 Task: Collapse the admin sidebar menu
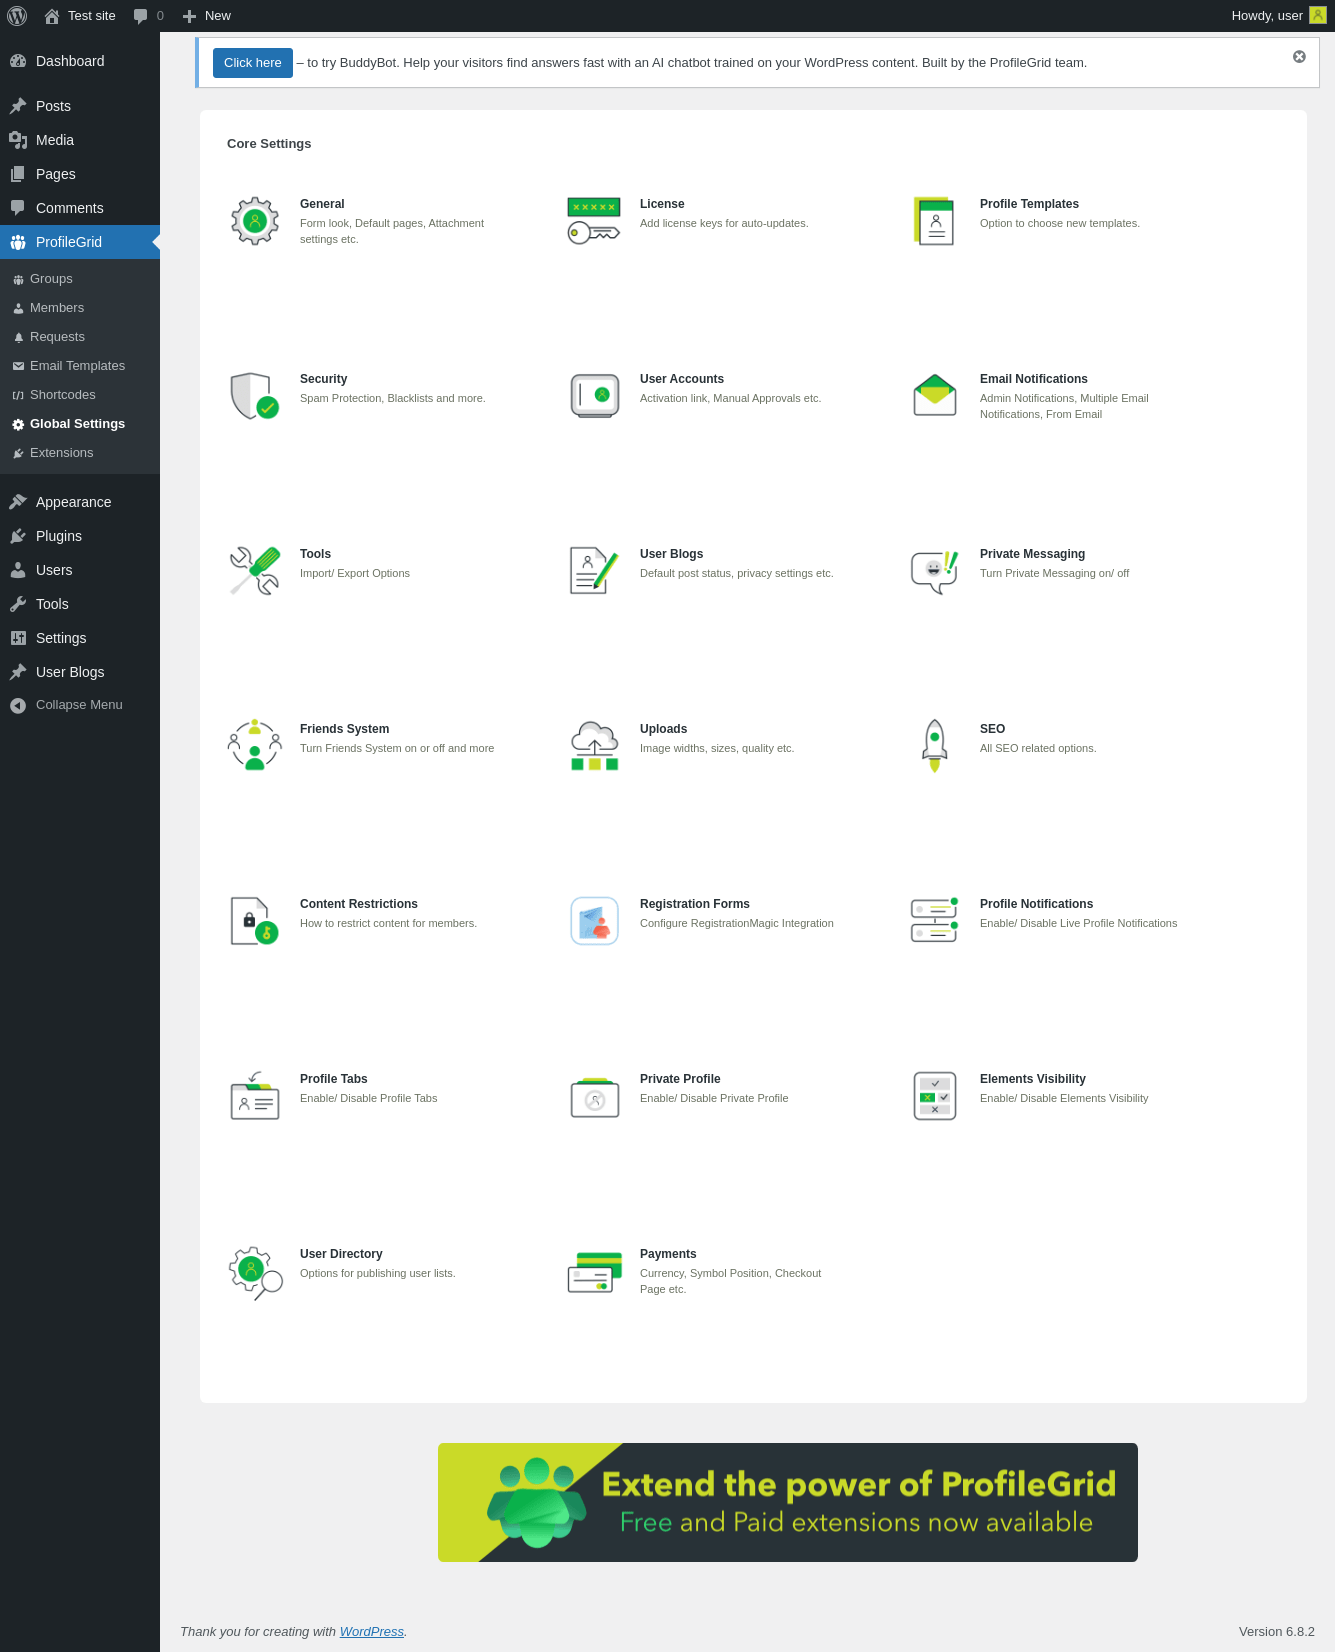pyautogui.click(x=80, y=705)
